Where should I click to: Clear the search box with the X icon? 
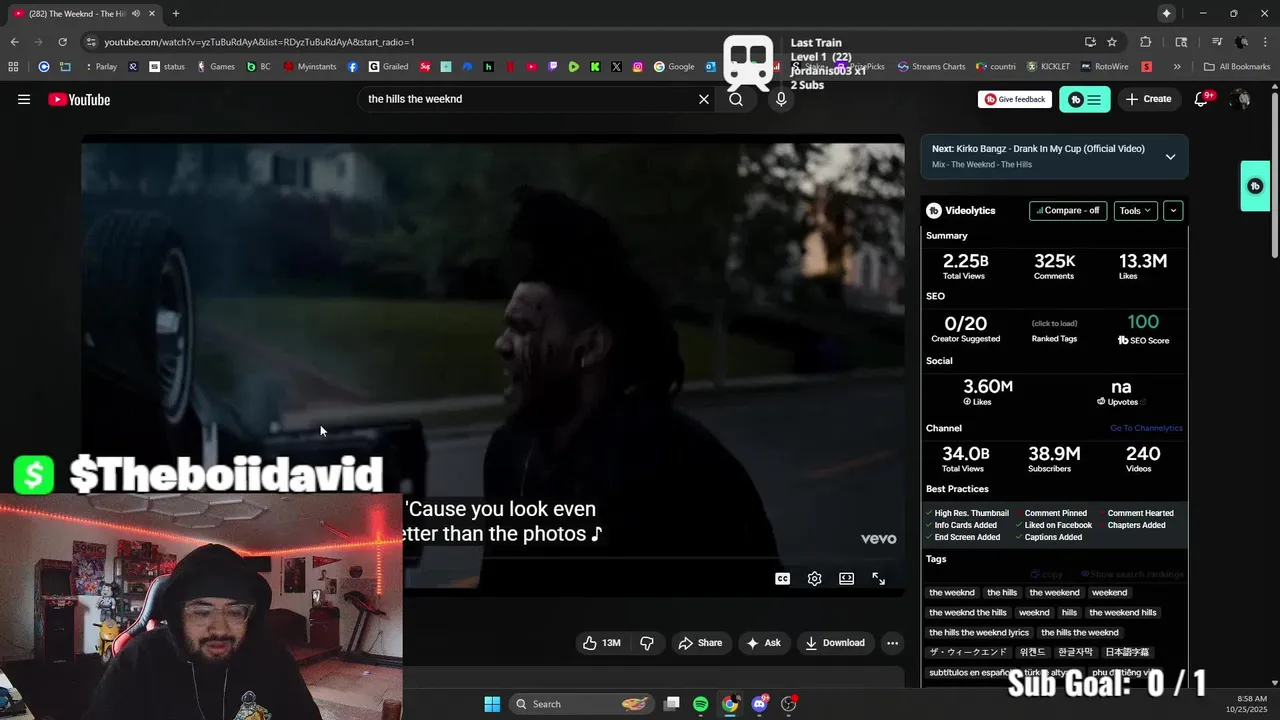(704, 99)
